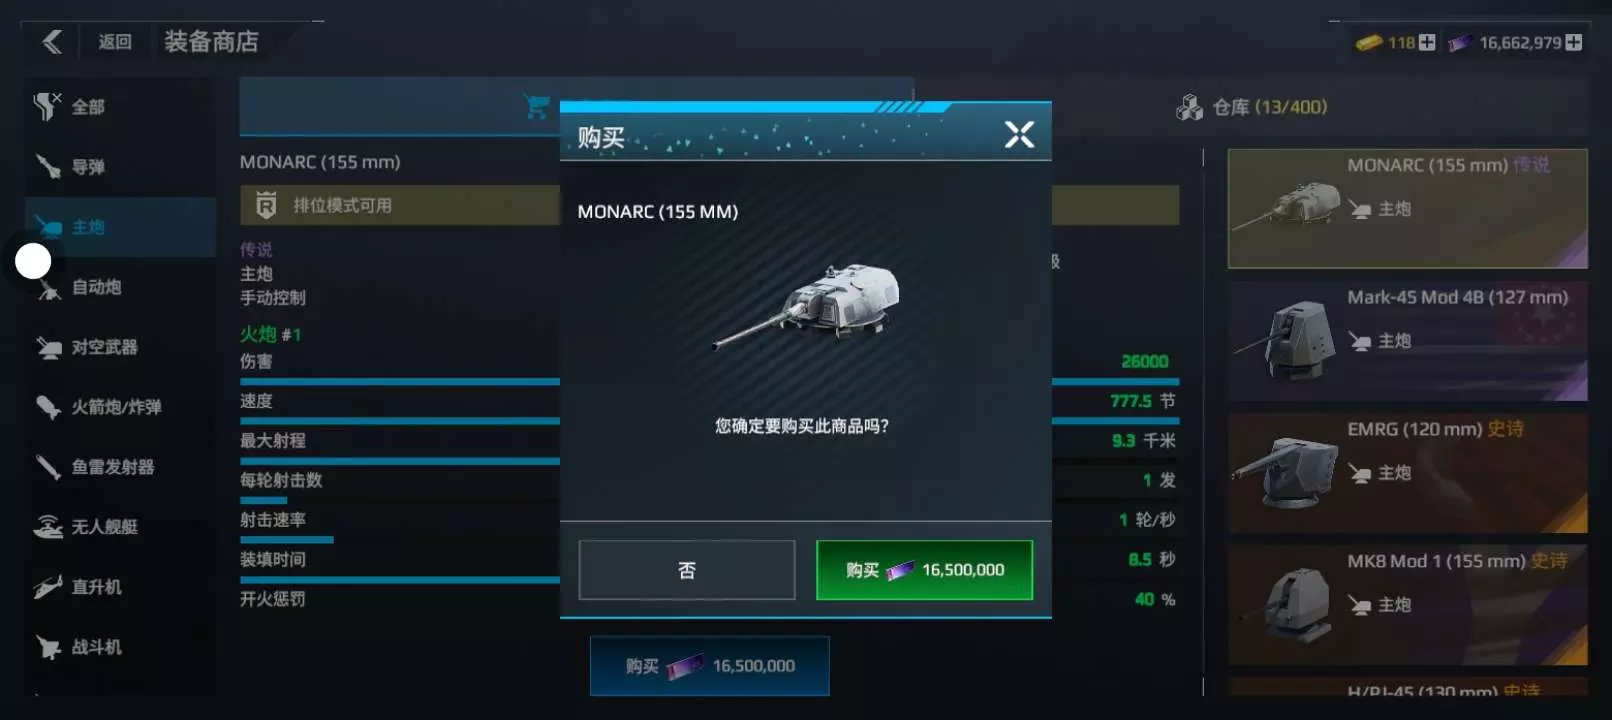
Task: Tap the floating white circle button
Action: [x=33, y=261]
